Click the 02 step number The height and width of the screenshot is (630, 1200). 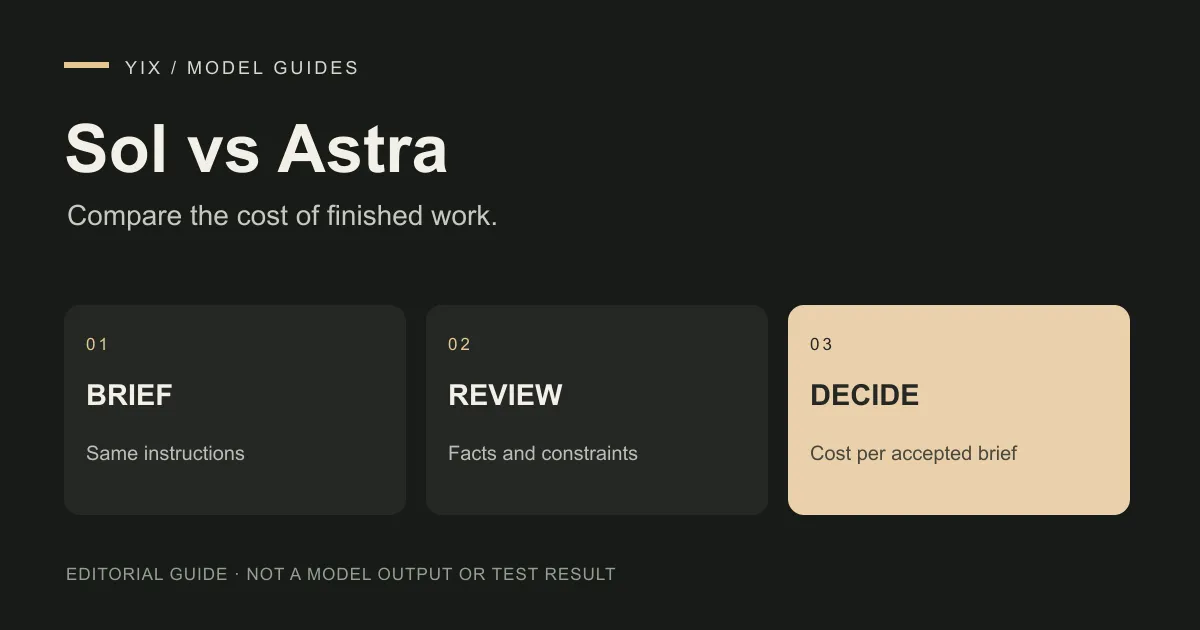click(459, 344)
